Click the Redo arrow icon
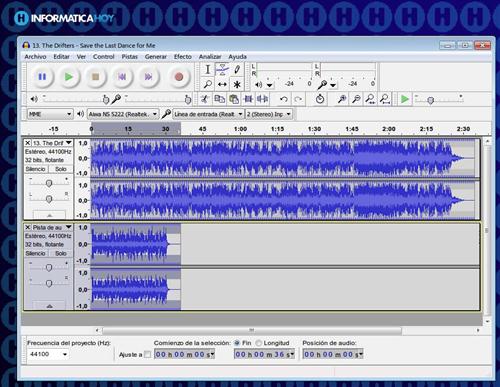Viewport: 500px width, 387px height. tap(298, 99)
